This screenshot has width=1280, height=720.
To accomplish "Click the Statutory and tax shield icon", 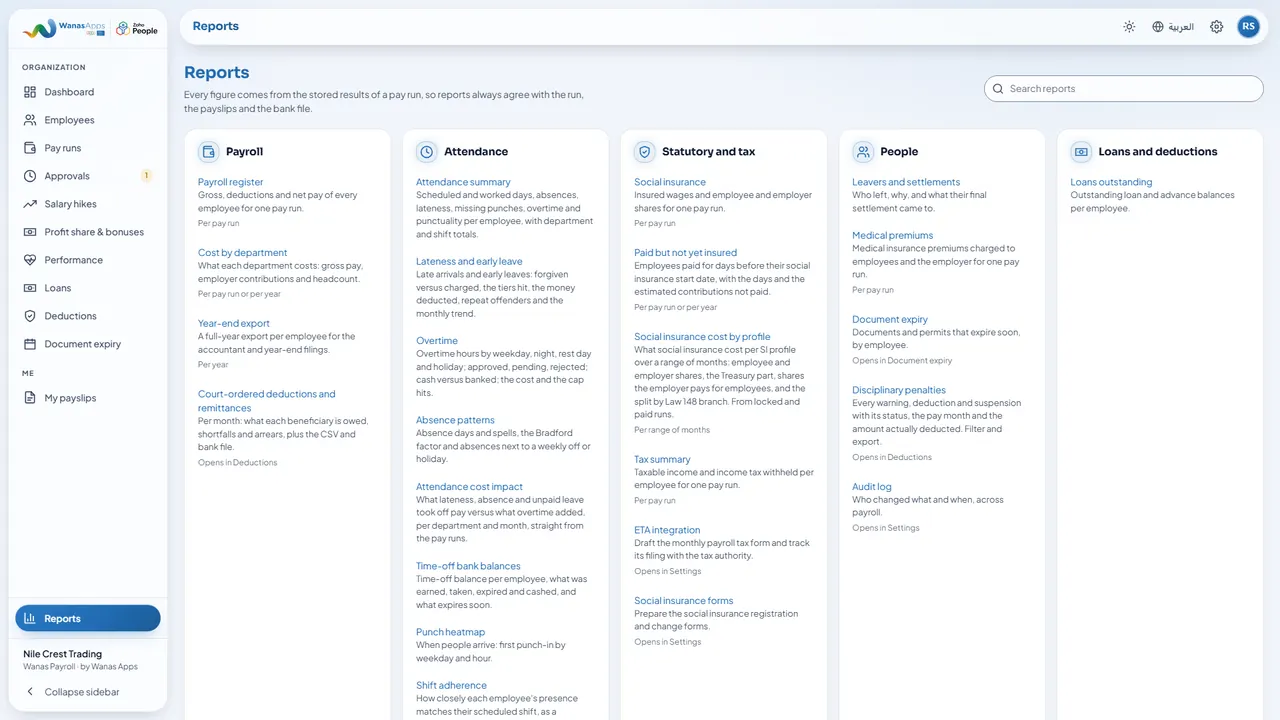I will 645,152.
